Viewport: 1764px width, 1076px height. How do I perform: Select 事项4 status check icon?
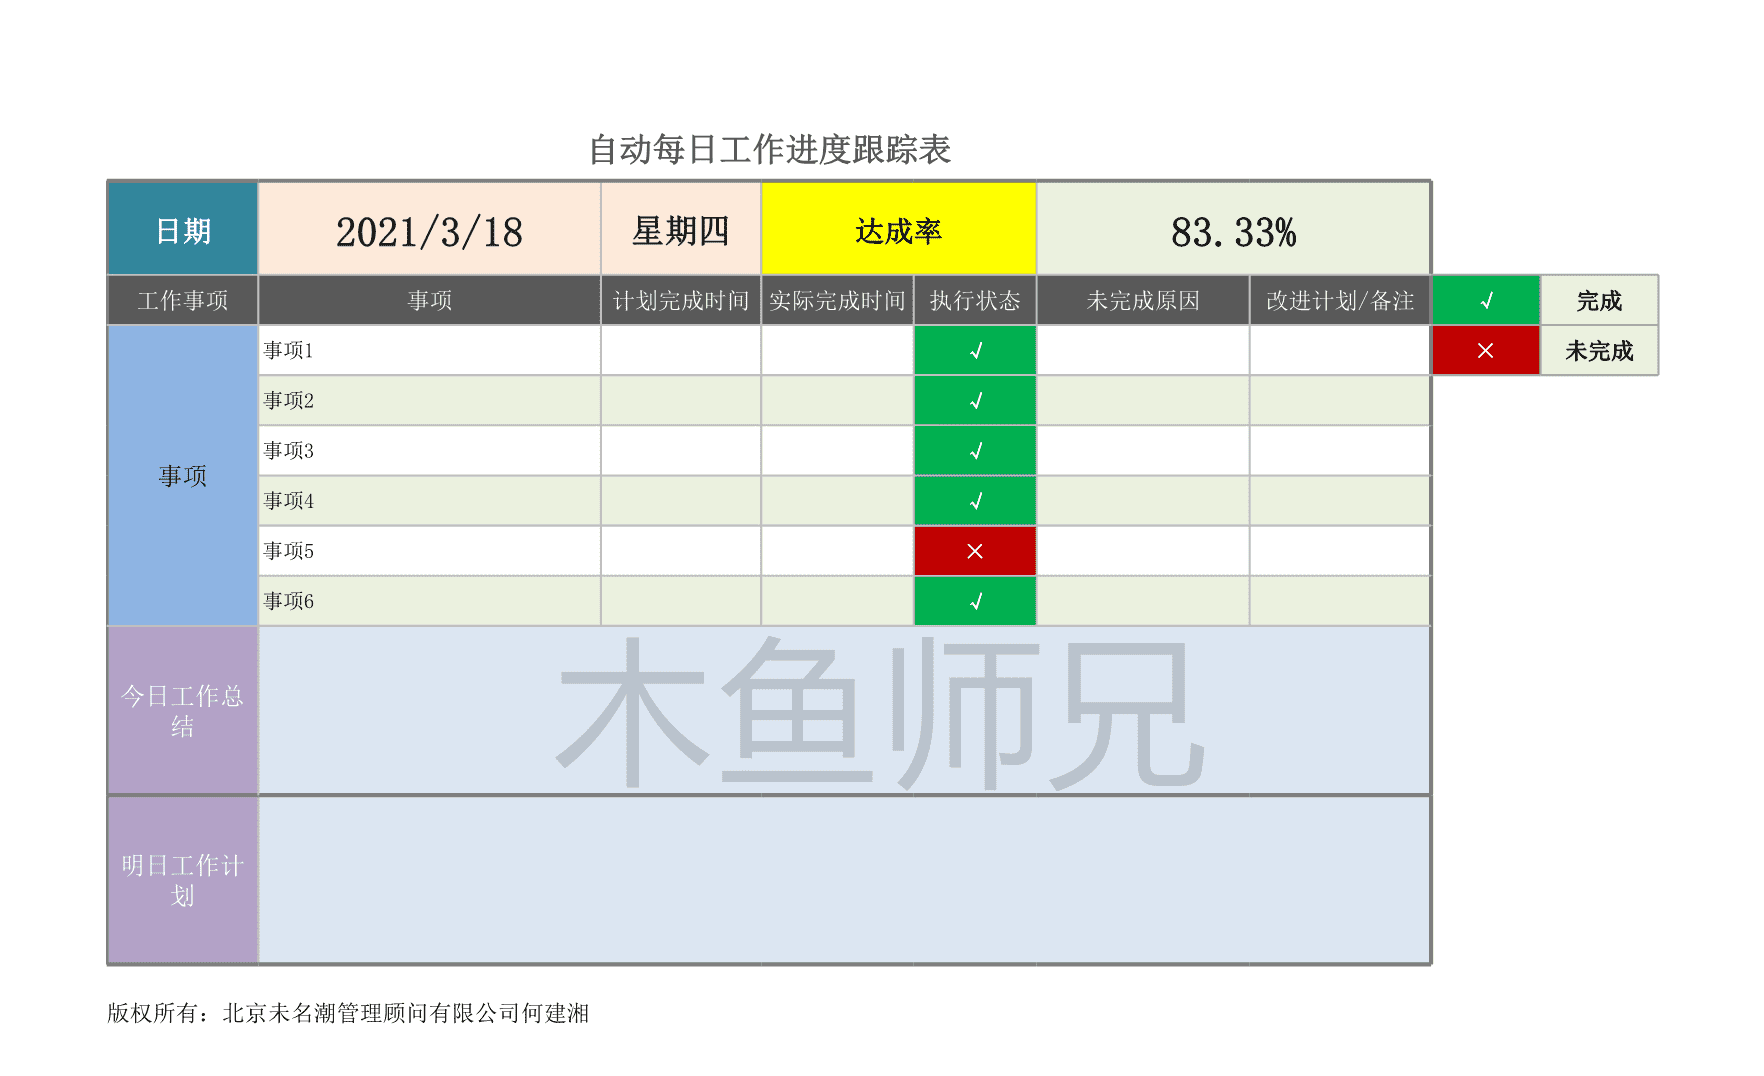pos(975,500)
